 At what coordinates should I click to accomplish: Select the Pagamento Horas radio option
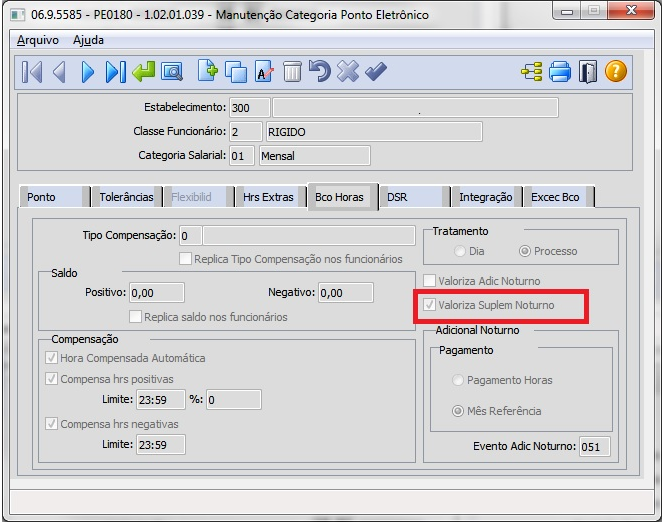(x=458, y=380)
